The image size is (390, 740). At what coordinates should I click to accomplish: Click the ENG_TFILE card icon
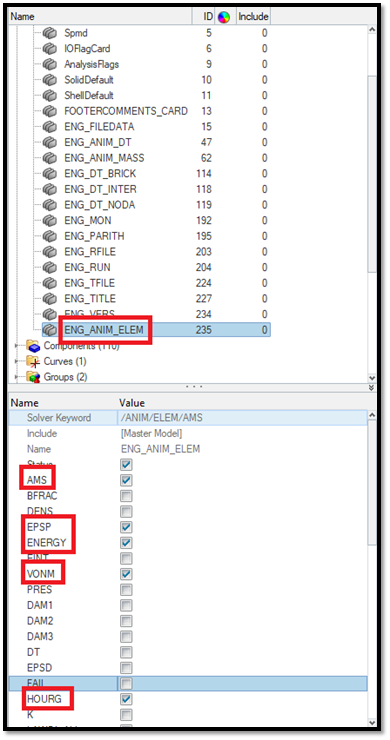tap(50, 283)
